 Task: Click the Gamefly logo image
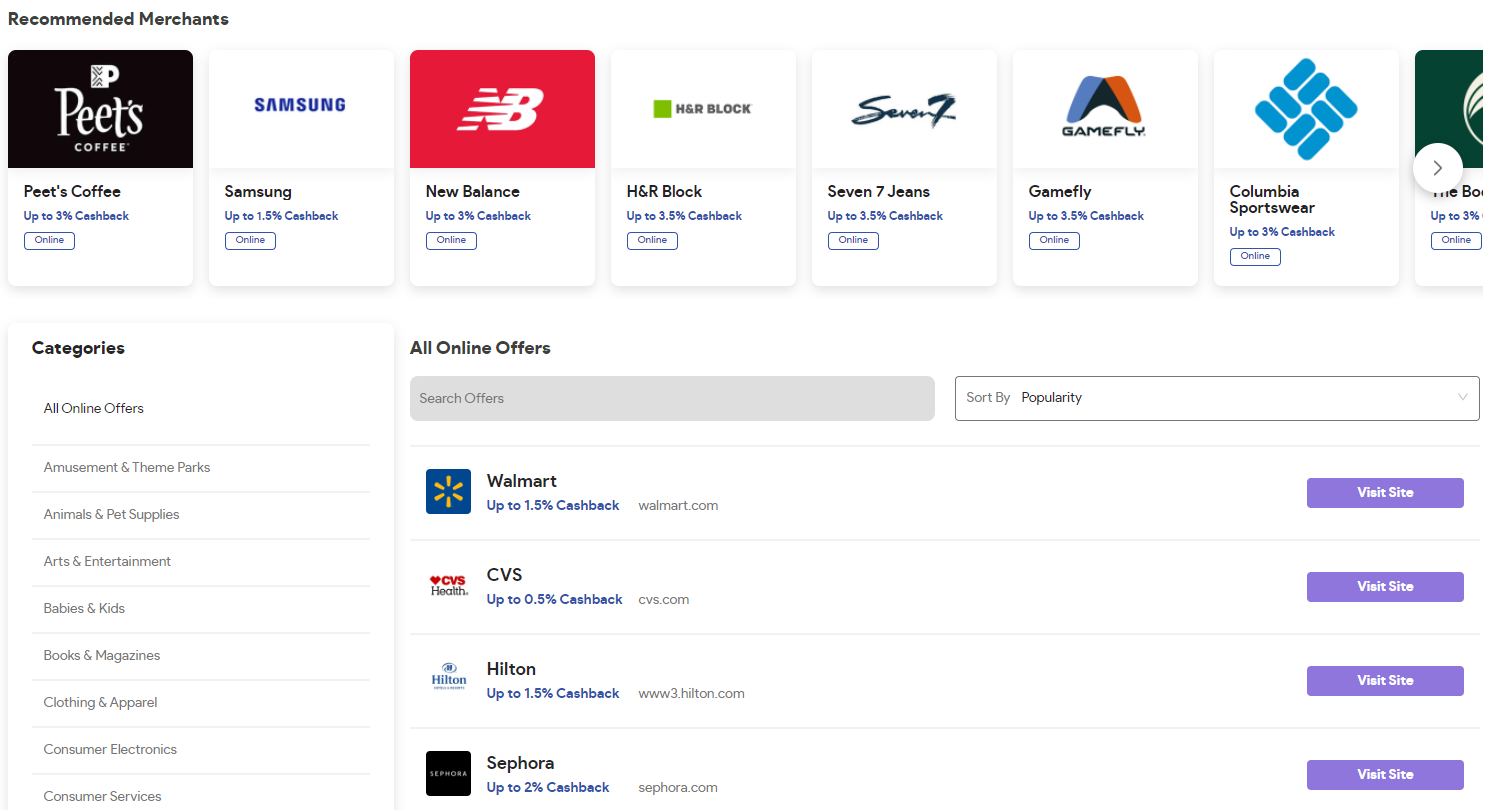click(x=1104, y=108)
